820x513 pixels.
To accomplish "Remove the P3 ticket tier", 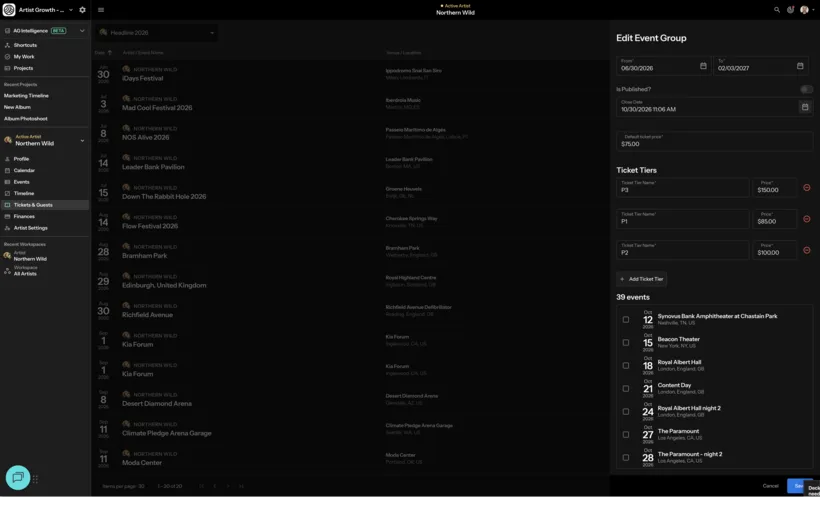I will pyautogui.click(x=806, y=188).
